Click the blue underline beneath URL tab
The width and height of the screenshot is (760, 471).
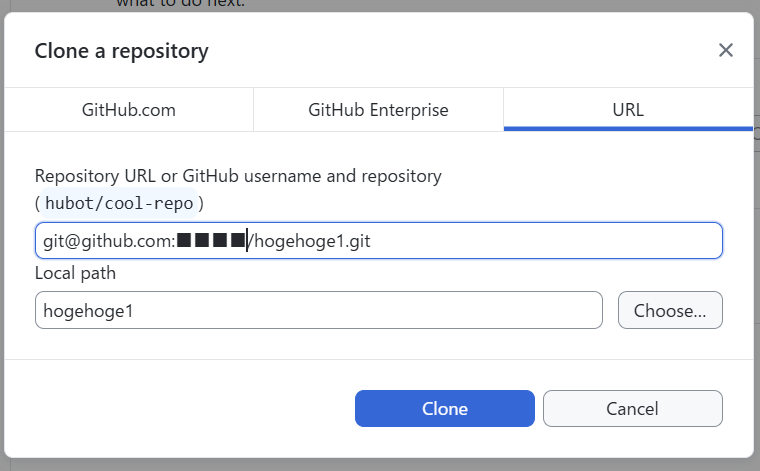(628, 128)
